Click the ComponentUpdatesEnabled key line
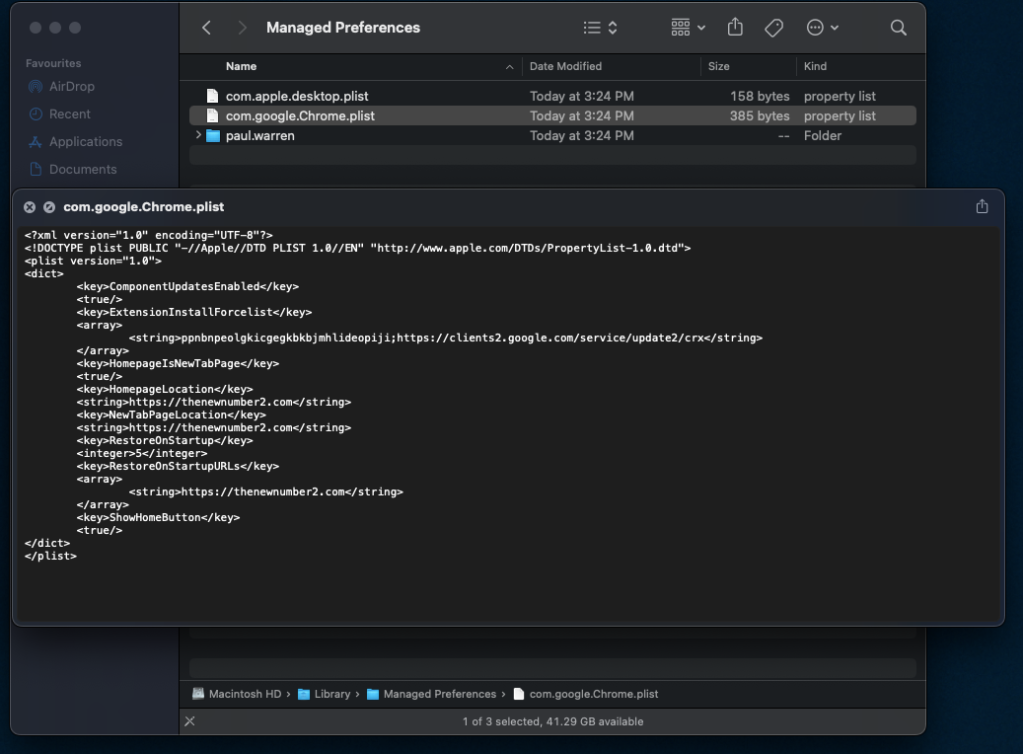This screenshot has height=754, width=1023. pyautogui.click(x=187, y=286)
